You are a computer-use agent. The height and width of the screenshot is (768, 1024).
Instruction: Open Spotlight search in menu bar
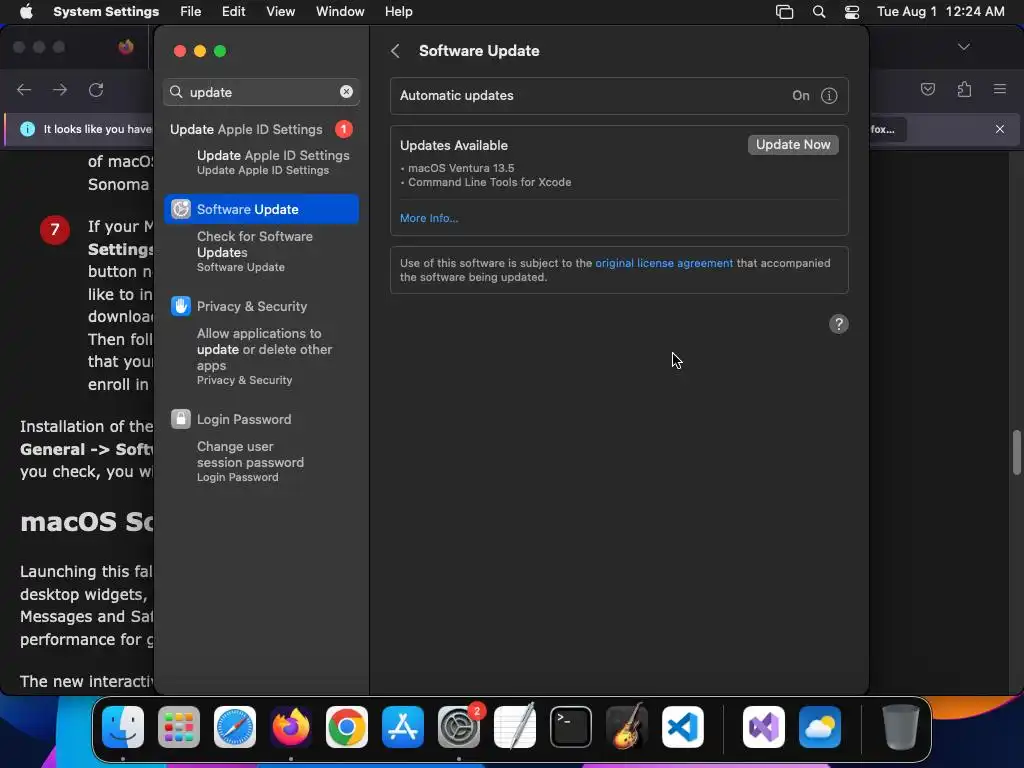[x=818, y=12]
